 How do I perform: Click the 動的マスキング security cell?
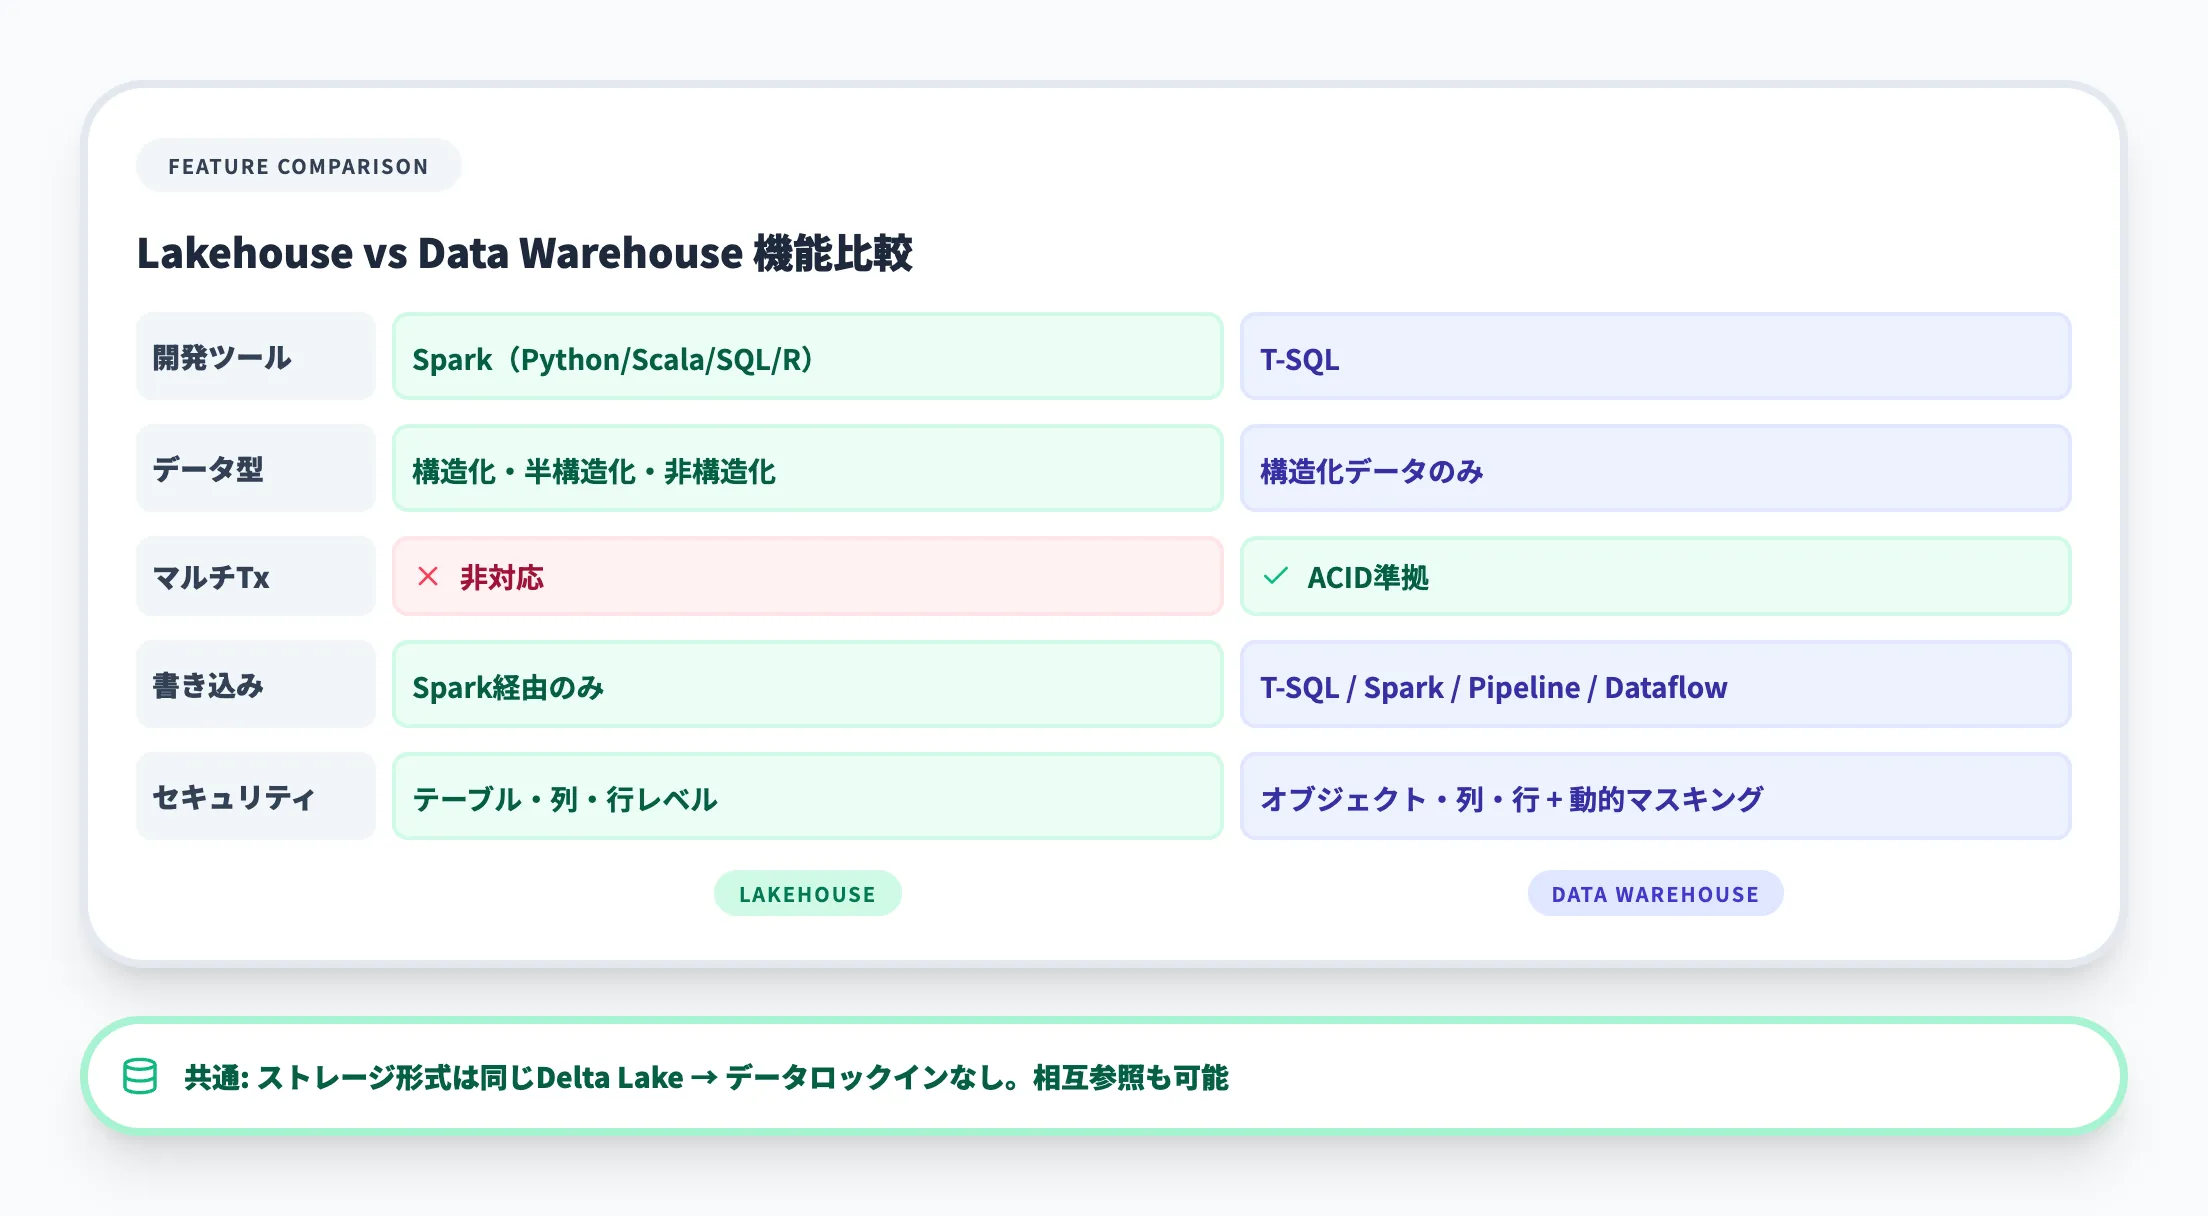pyautogui.click(x=1655, y=797)
